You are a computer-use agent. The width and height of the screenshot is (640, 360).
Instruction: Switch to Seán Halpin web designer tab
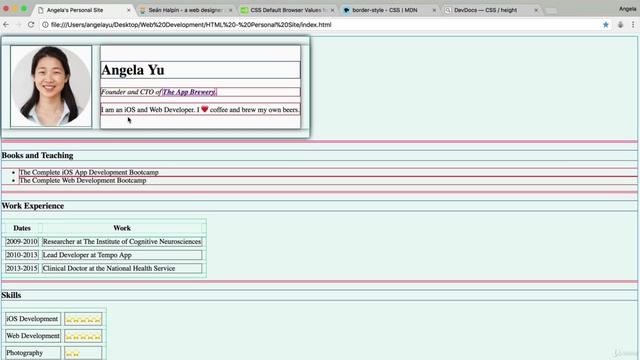point(186,10)
